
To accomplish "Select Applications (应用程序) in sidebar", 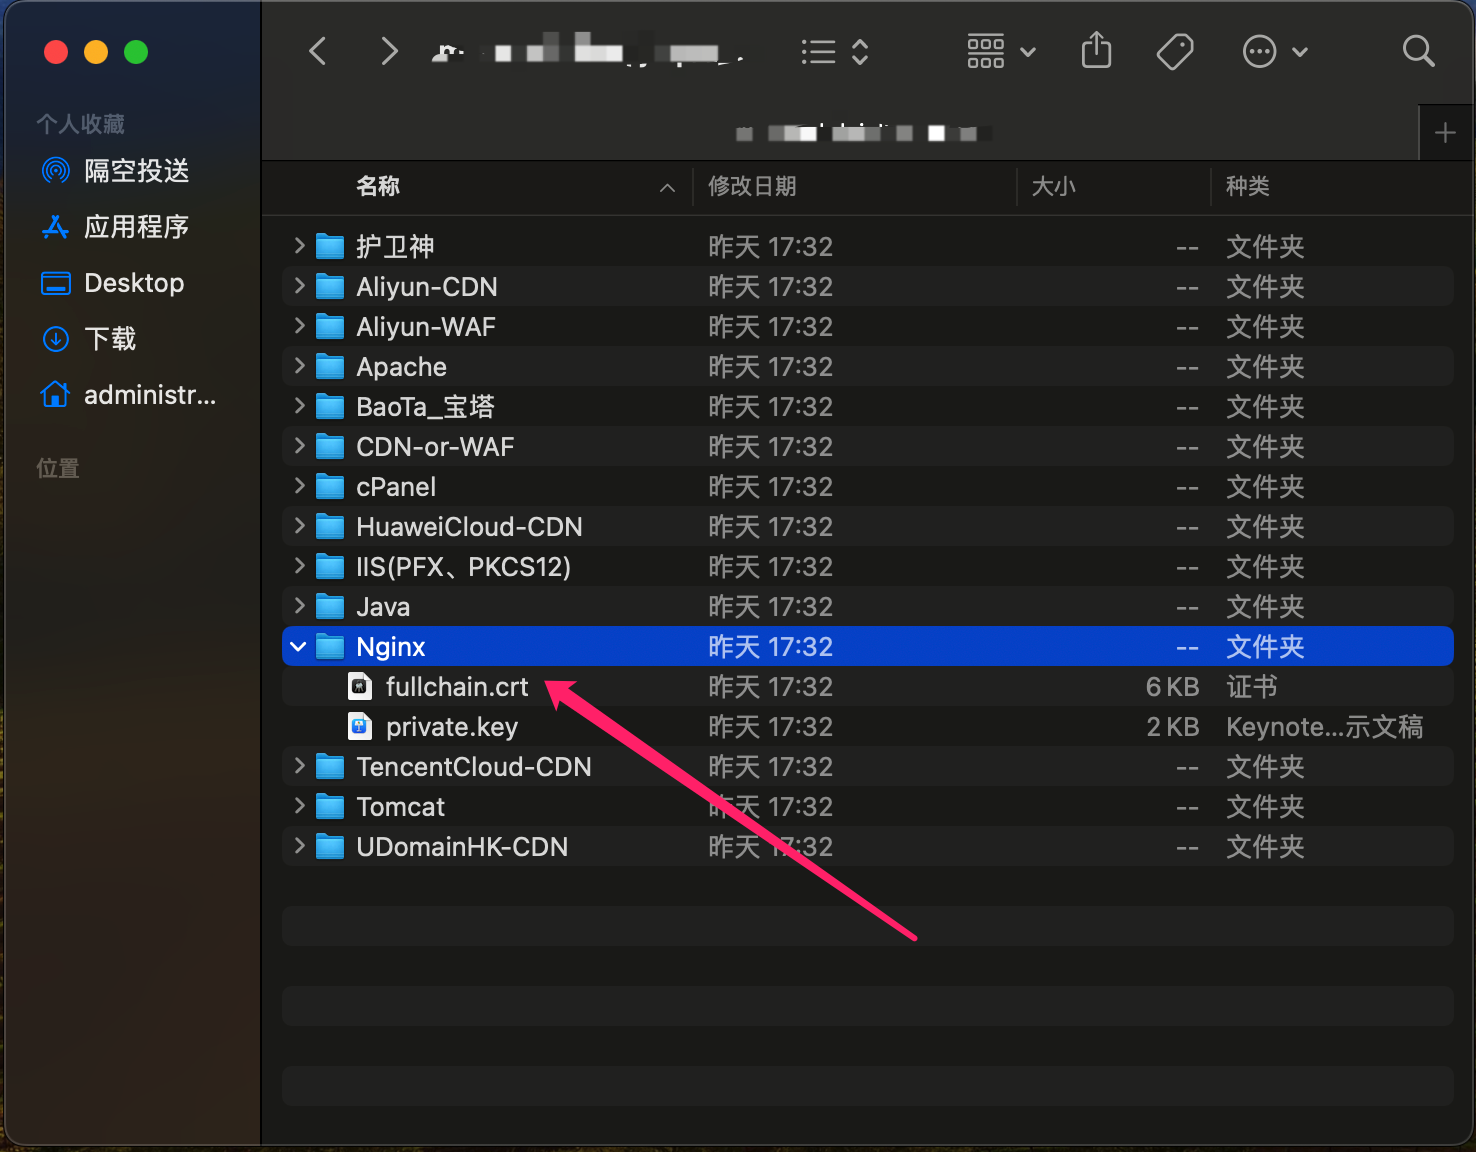I will click(136, 227).
